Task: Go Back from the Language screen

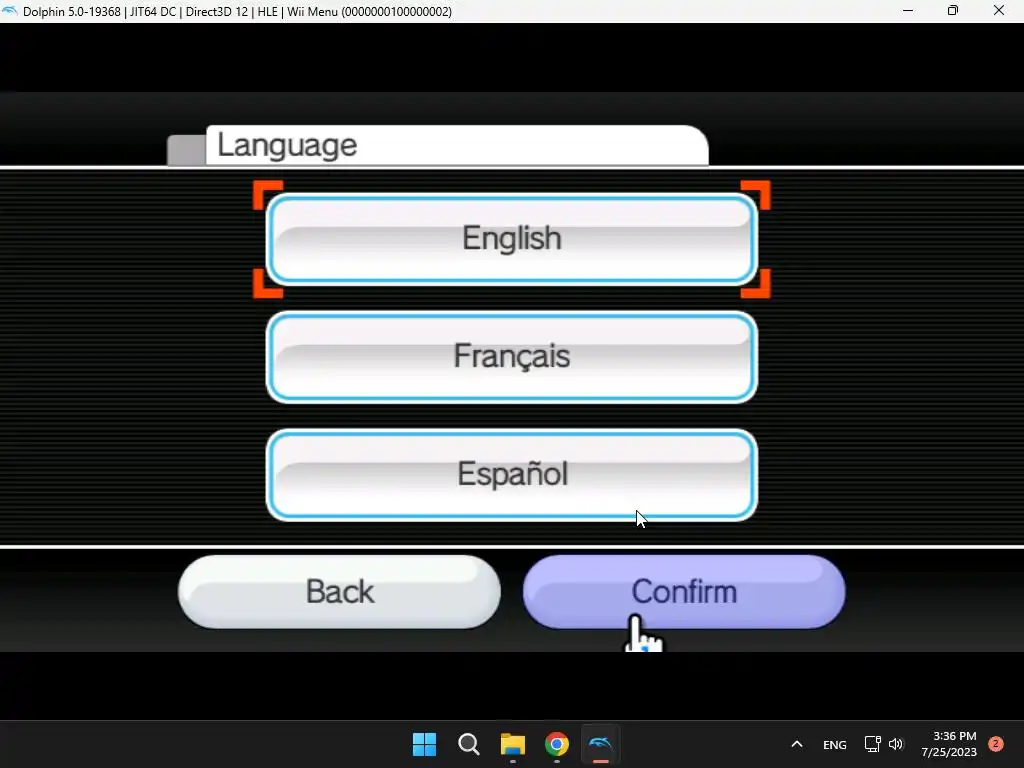Action: [x=340, y=592]
